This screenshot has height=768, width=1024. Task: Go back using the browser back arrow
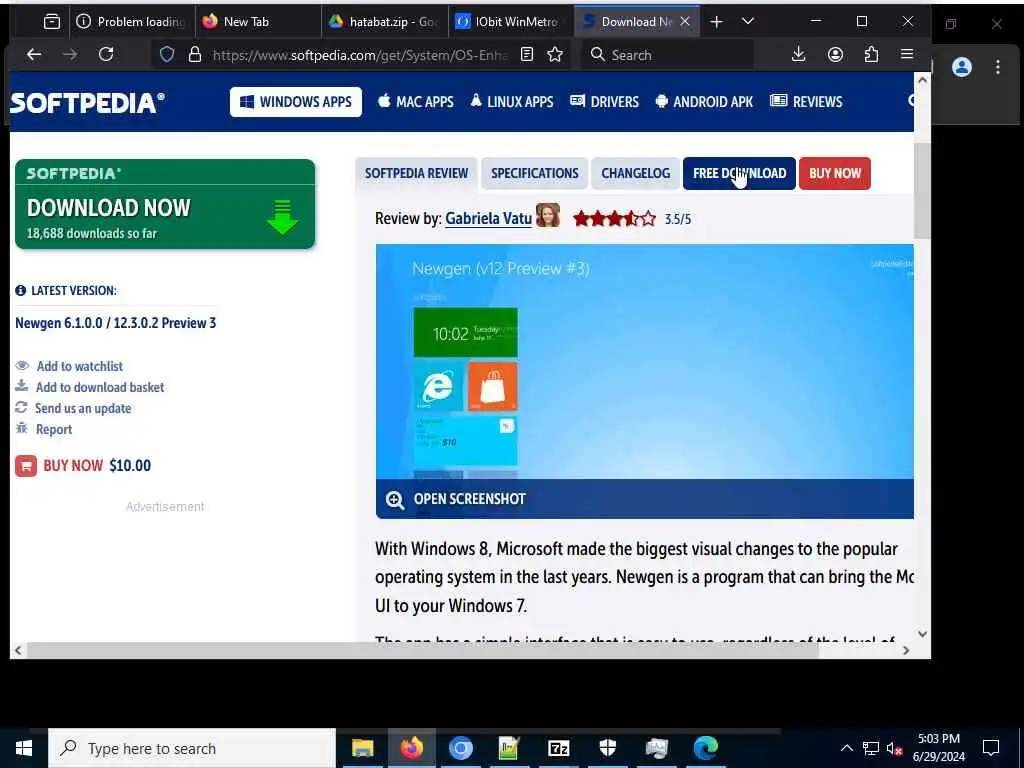pyautogui.click(x=34, y=55)
